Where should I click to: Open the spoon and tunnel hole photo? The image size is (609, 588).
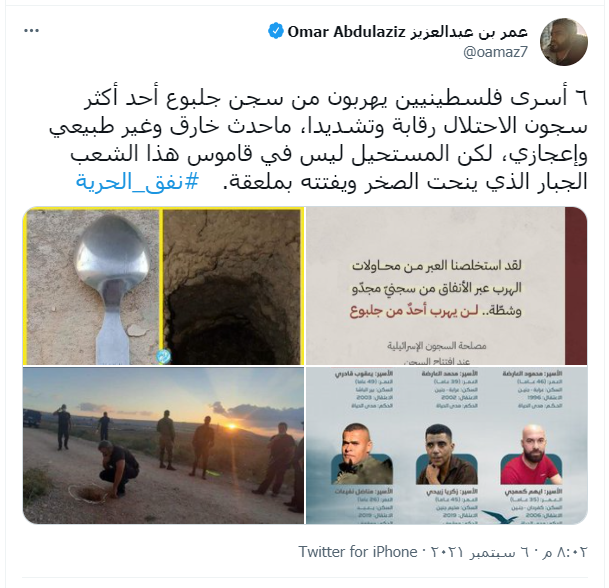164,286
